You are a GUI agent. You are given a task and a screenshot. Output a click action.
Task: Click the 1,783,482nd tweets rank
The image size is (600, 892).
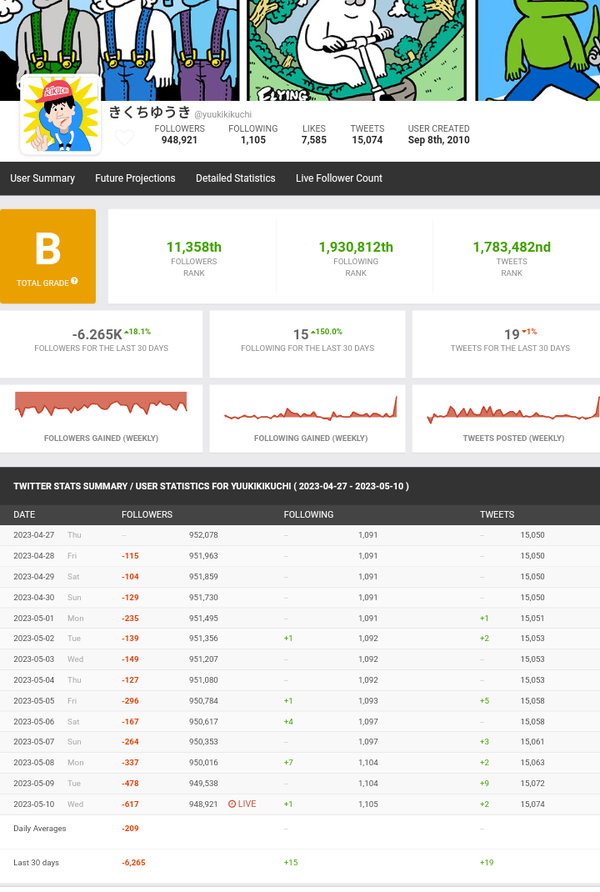512,247
